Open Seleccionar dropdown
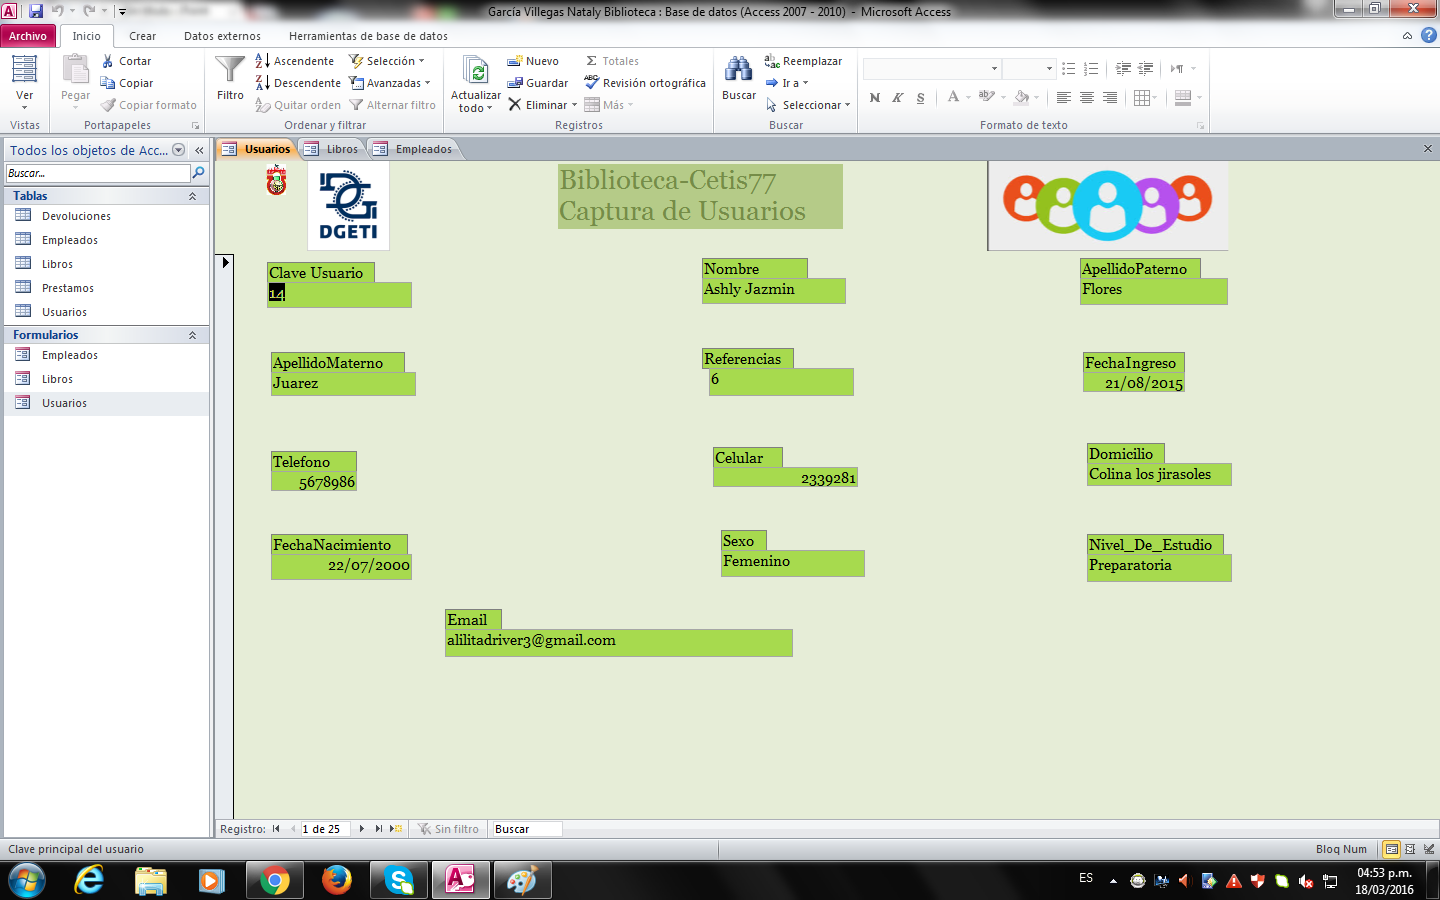The height and width of the screenshot is (900, 1440). click(808, 105)
